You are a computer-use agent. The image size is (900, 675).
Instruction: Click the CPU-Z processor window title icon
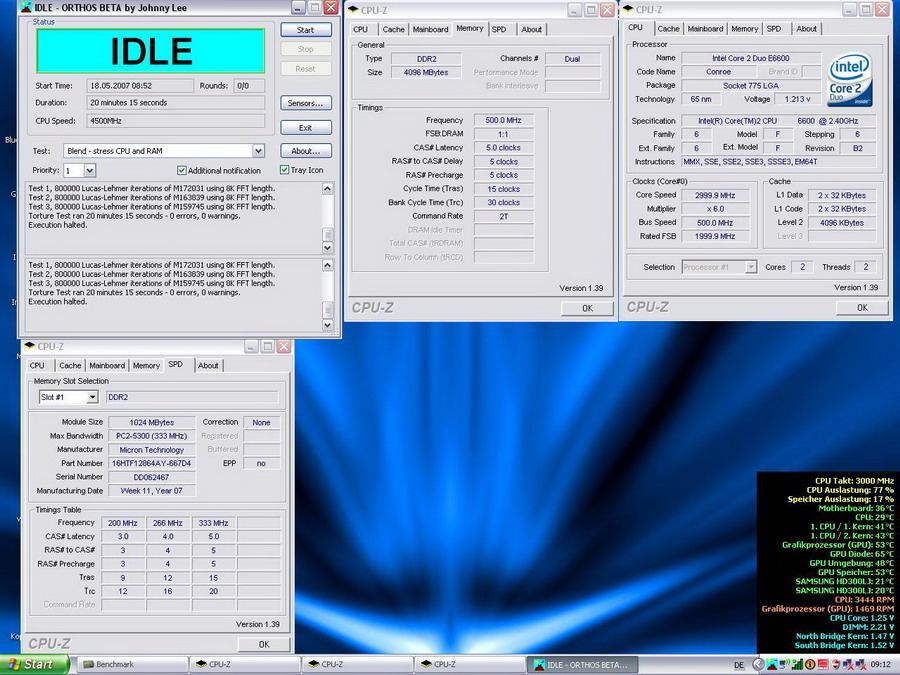tap(629, 9)
